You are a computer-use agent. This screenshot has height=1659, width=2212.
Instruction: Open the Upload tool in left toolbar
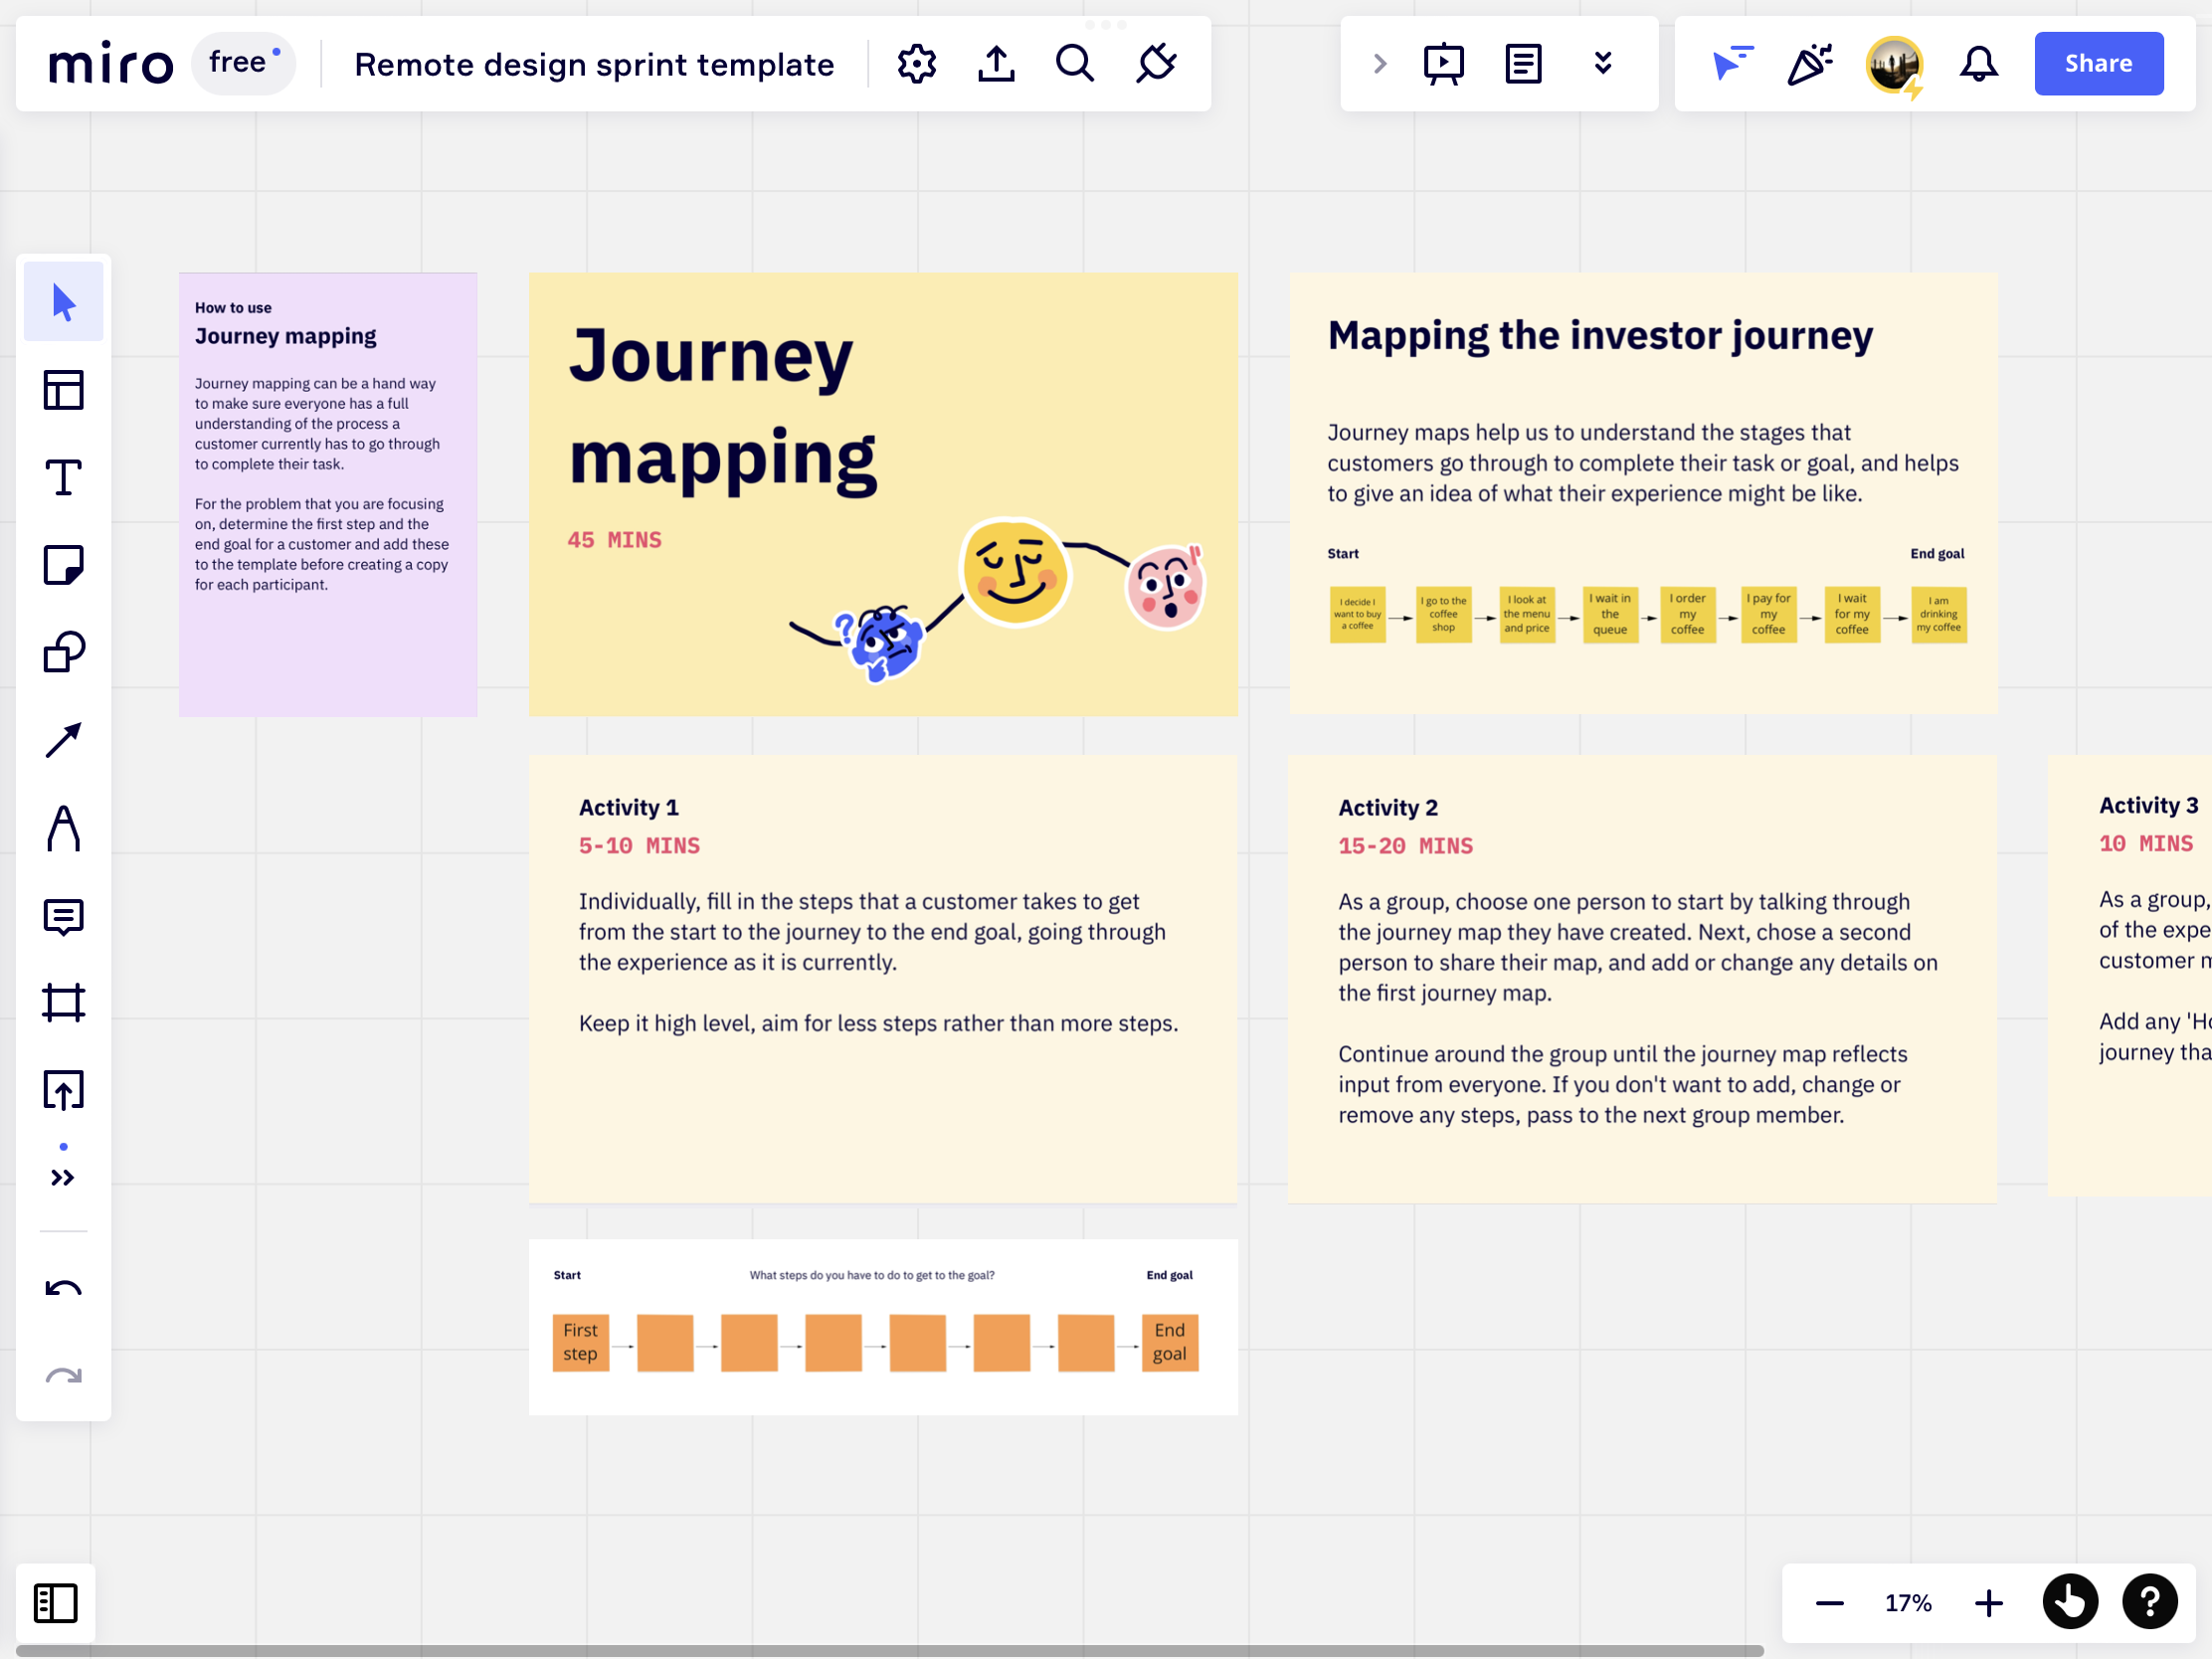[x=63, y=1090]
